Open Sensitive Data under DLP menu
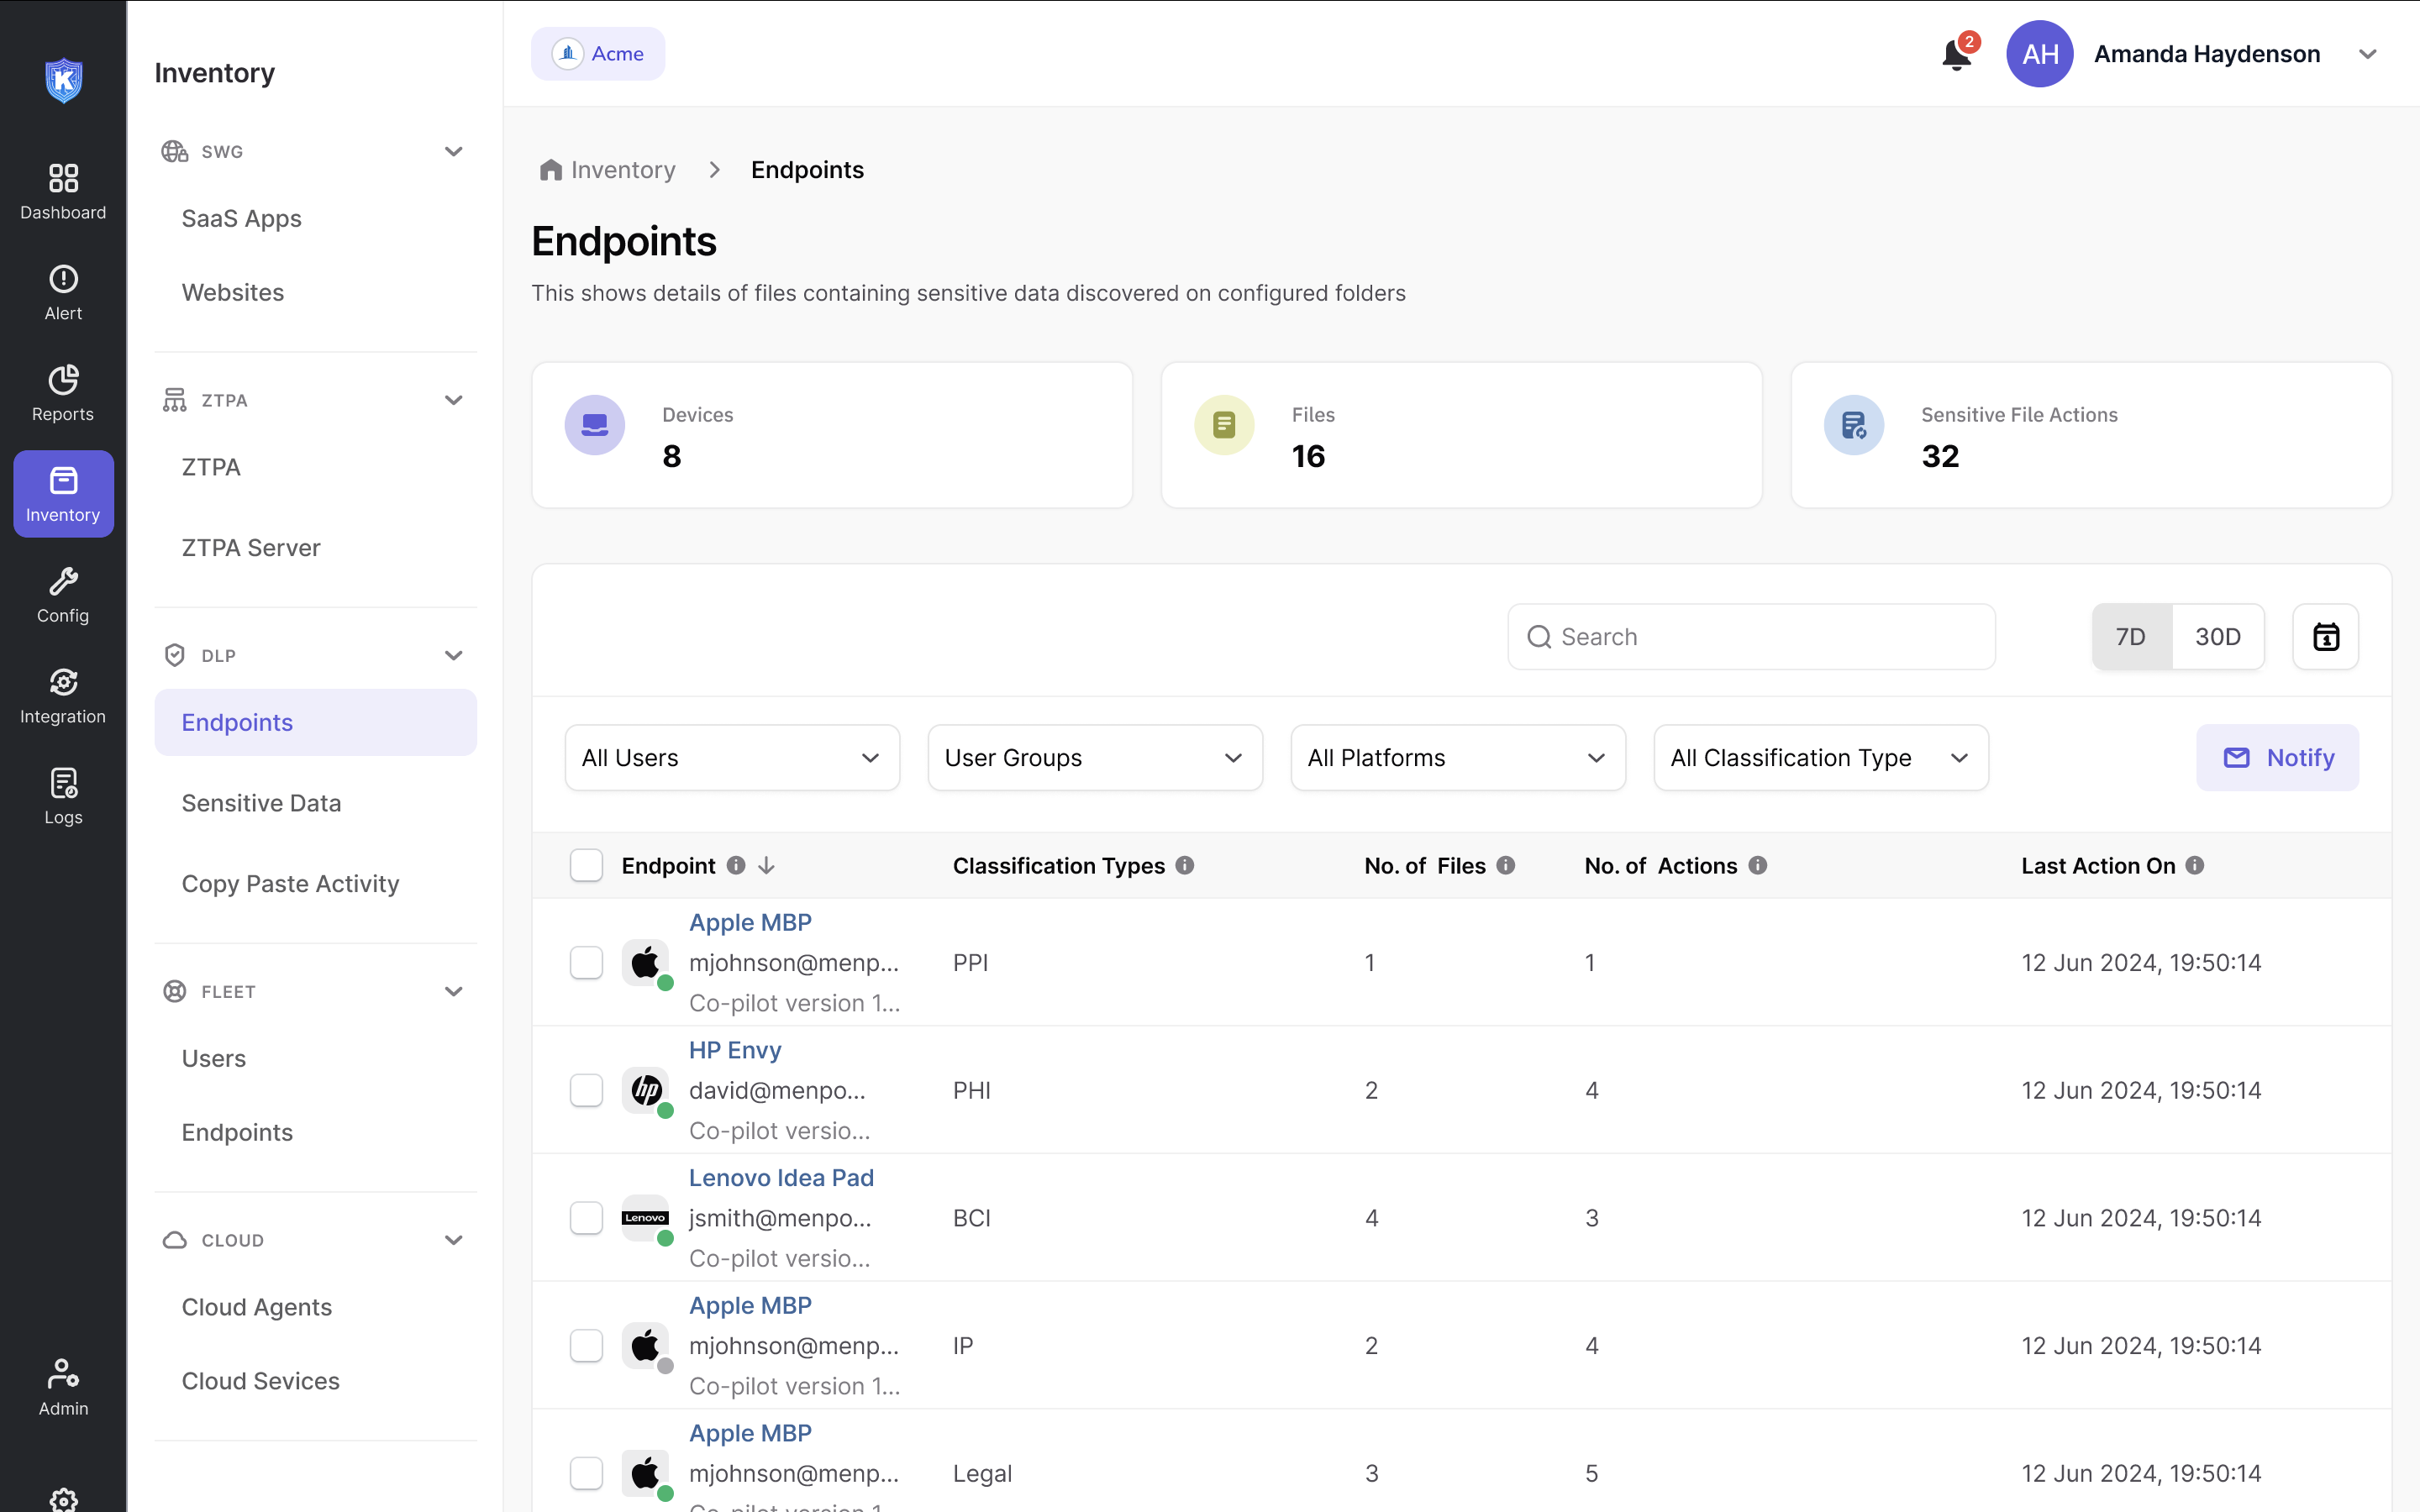The height and width of the screenshot is (1512, 2420). pos(261,803)
